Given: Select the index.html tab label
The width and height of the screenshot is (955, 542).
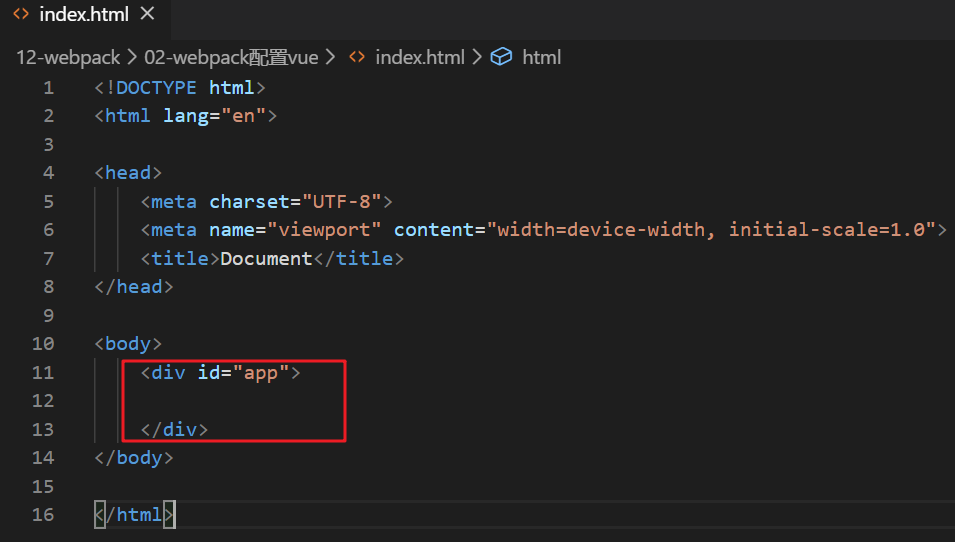Looking at the screenshot, I should point(84,16).
